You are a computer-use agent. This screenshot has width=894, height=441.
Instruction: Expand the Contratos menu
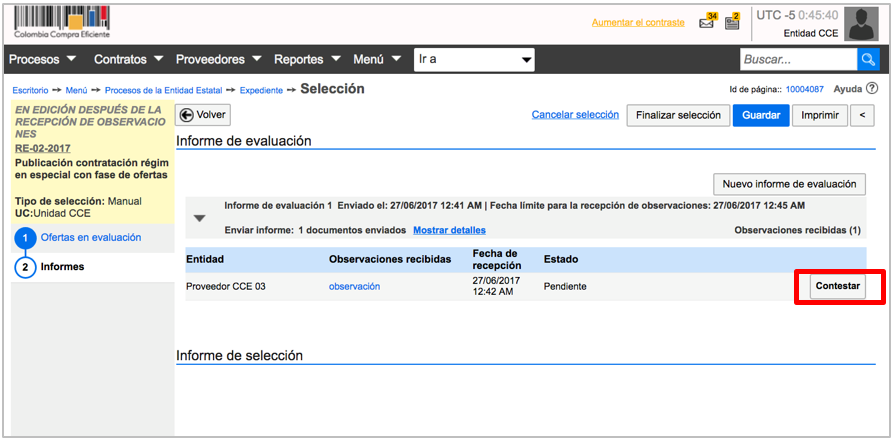128,60
